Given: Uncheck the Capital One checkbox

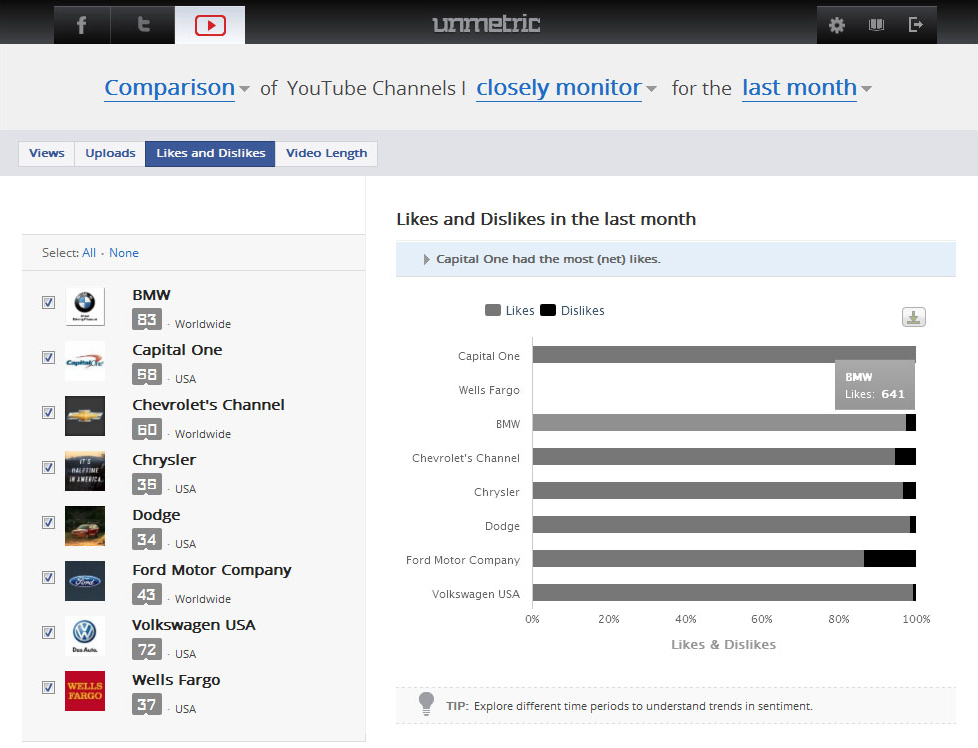Looking at the screenshot, I should pos(48,357).
